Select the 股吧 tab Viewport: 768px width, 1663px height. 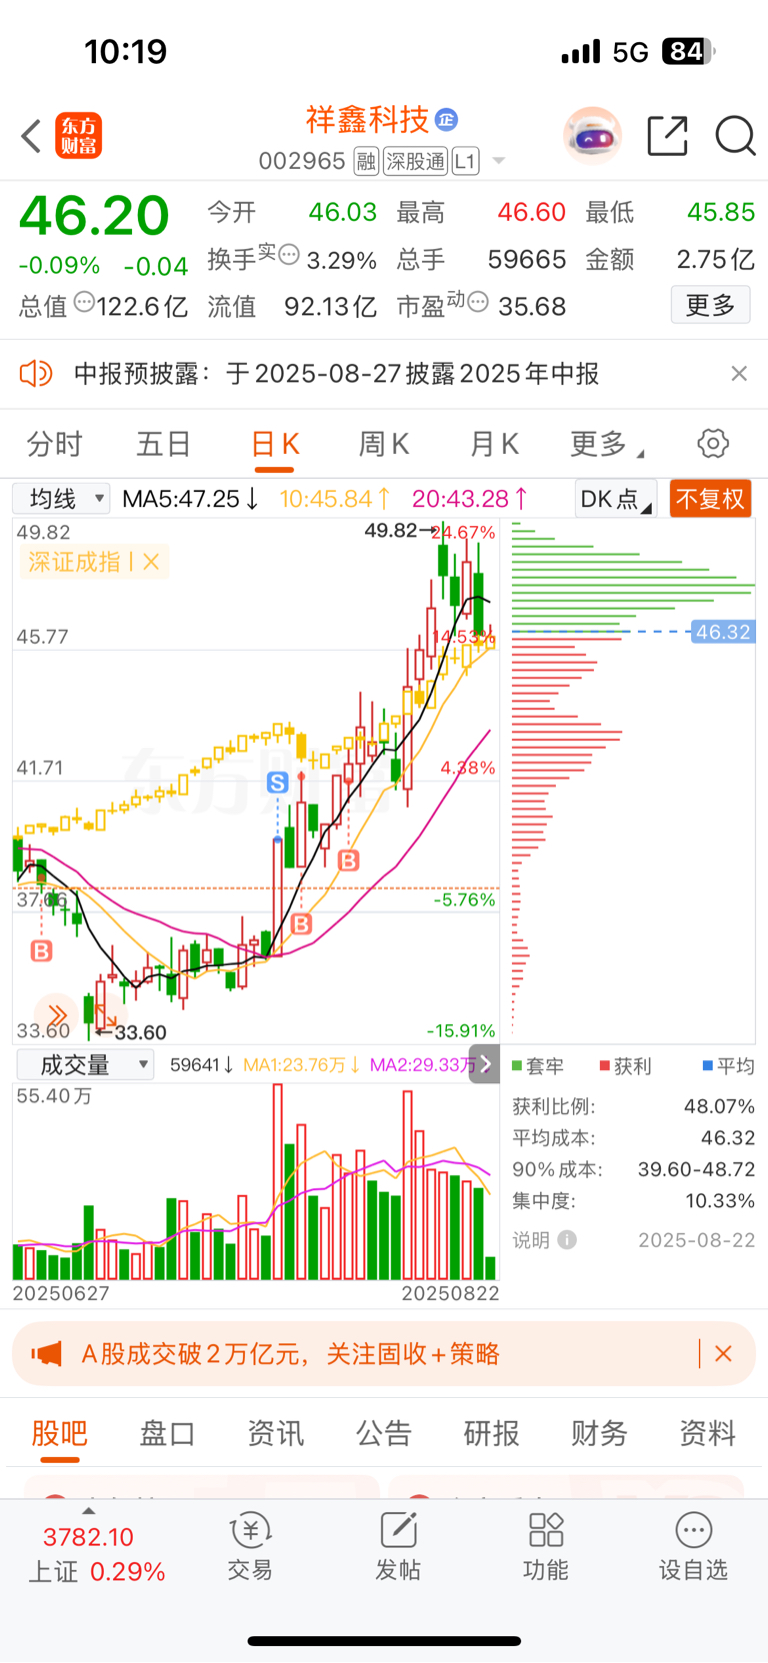[60, 1433]
